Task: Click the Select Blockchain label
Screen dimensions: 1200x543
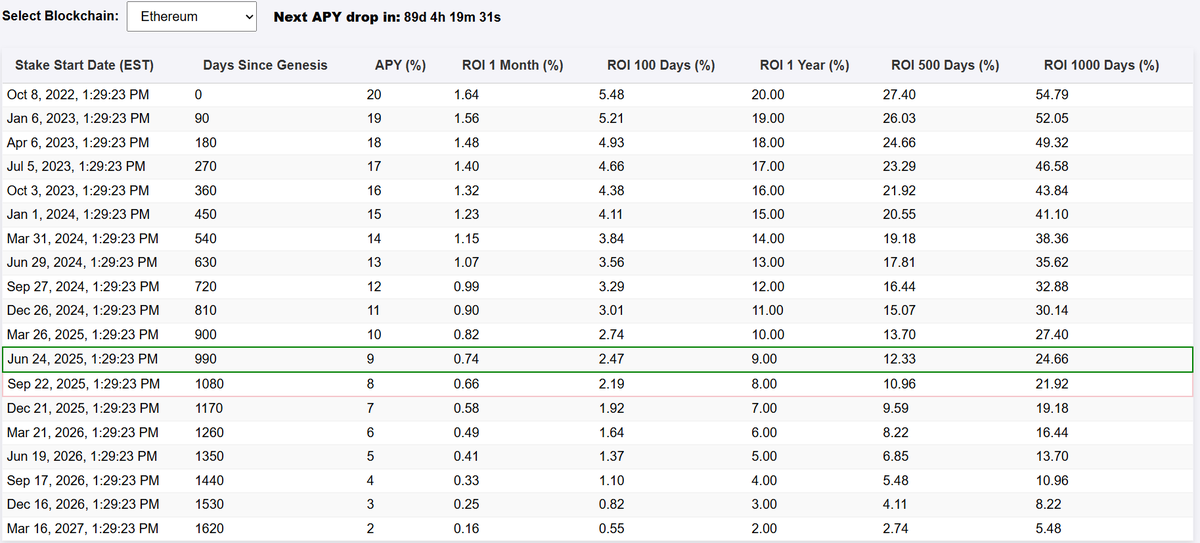Action: [62, 17]
